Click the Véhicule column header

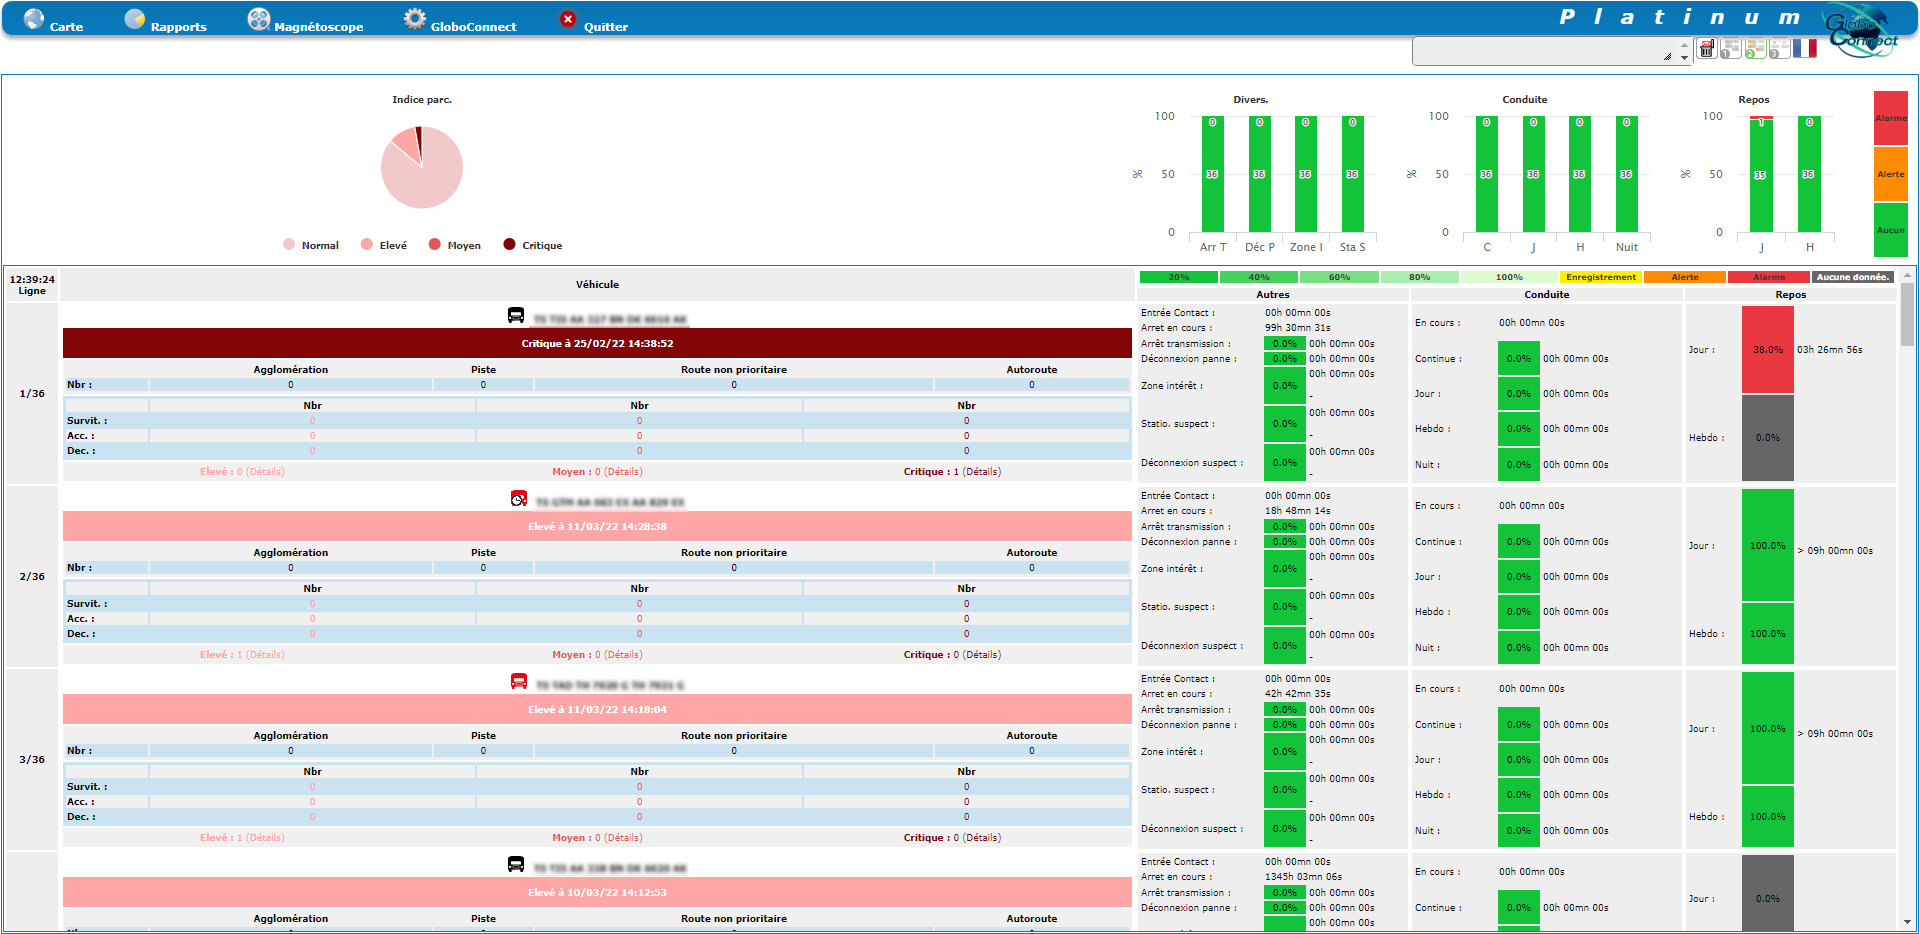tap(597, 284)
